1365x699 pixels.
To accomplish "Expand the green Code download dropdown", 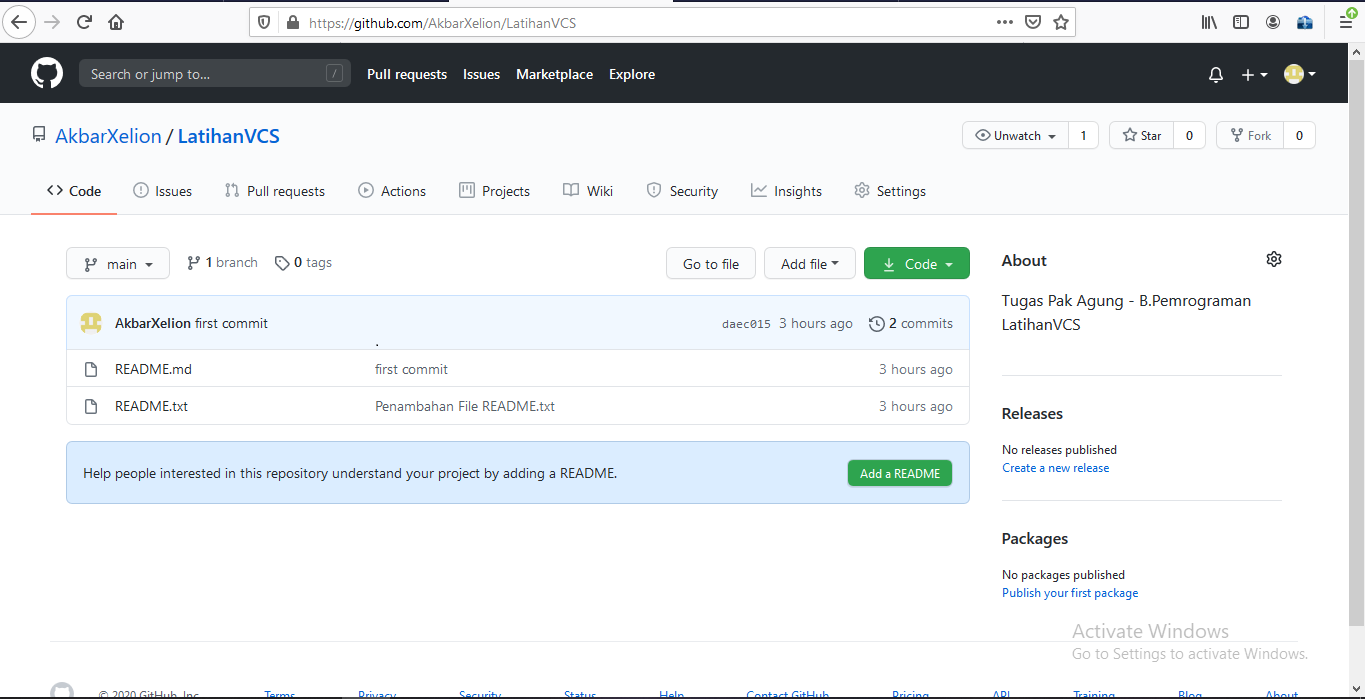I will [917, 264].
